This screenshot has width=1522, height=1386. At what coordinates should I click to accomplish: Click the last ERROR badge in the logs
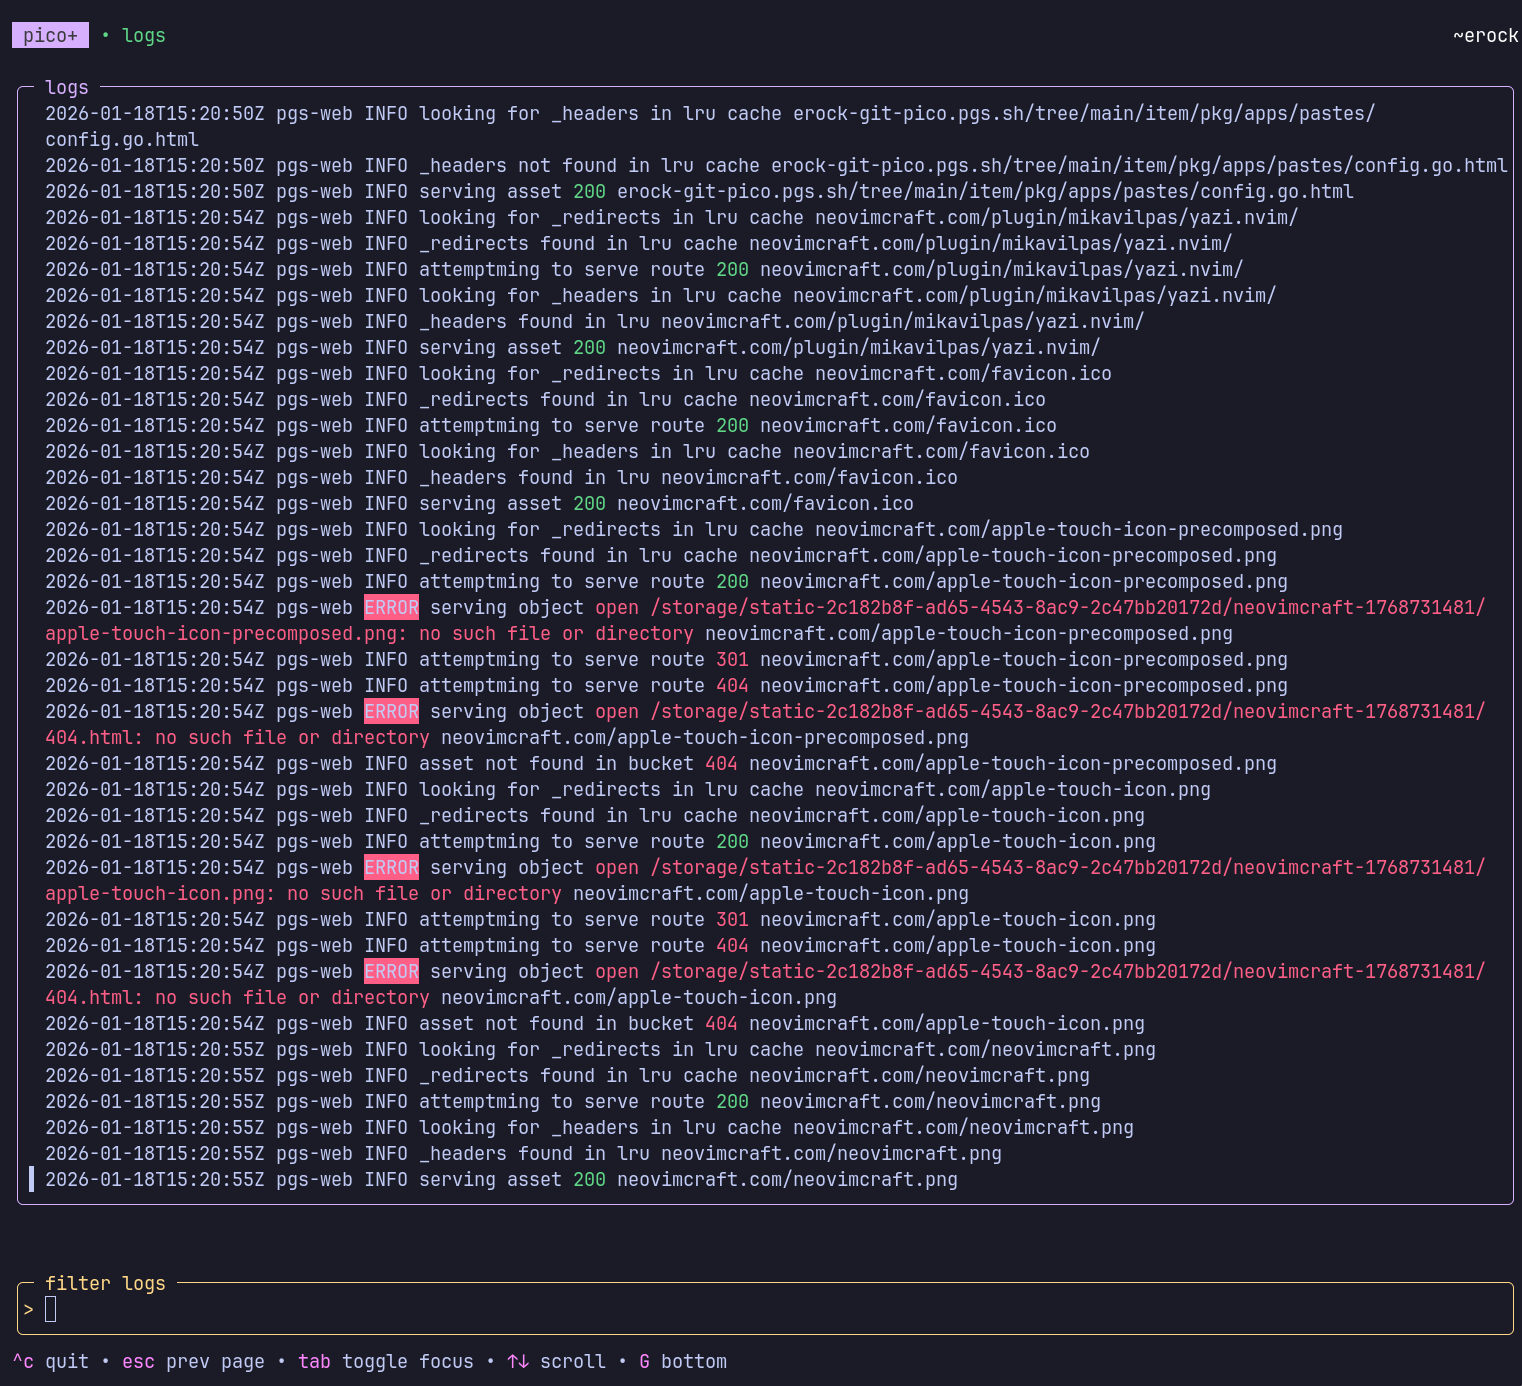[x=391, y=972]
